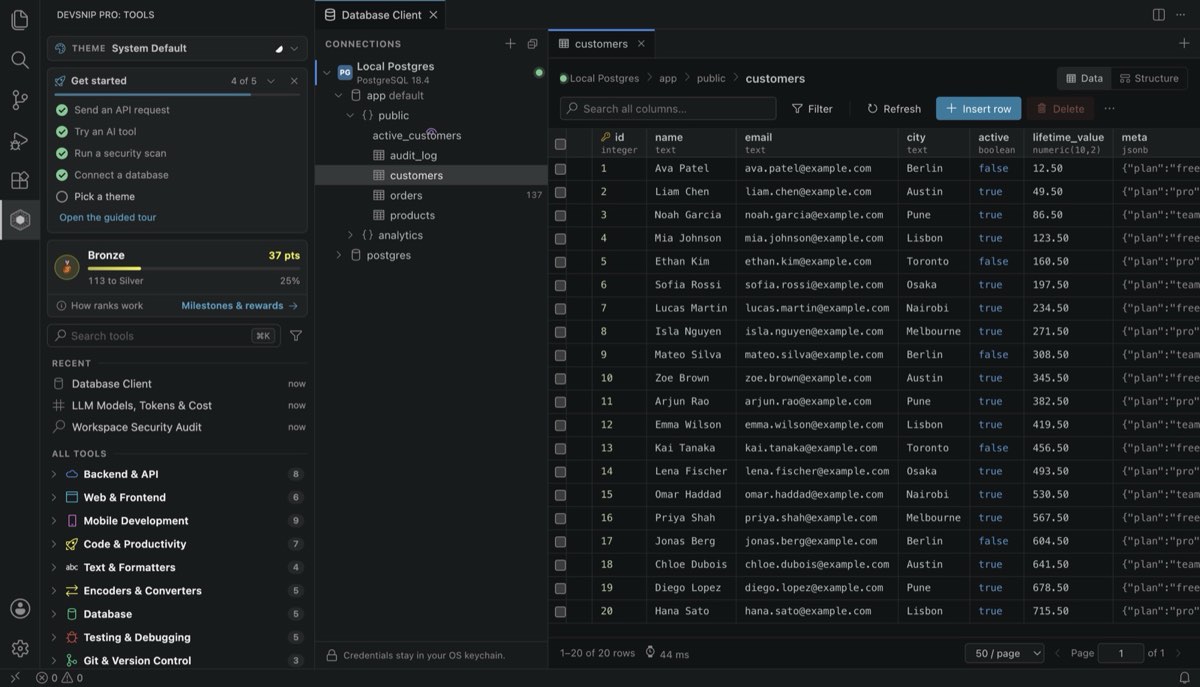Click the Search tools input field

point(164,336)
